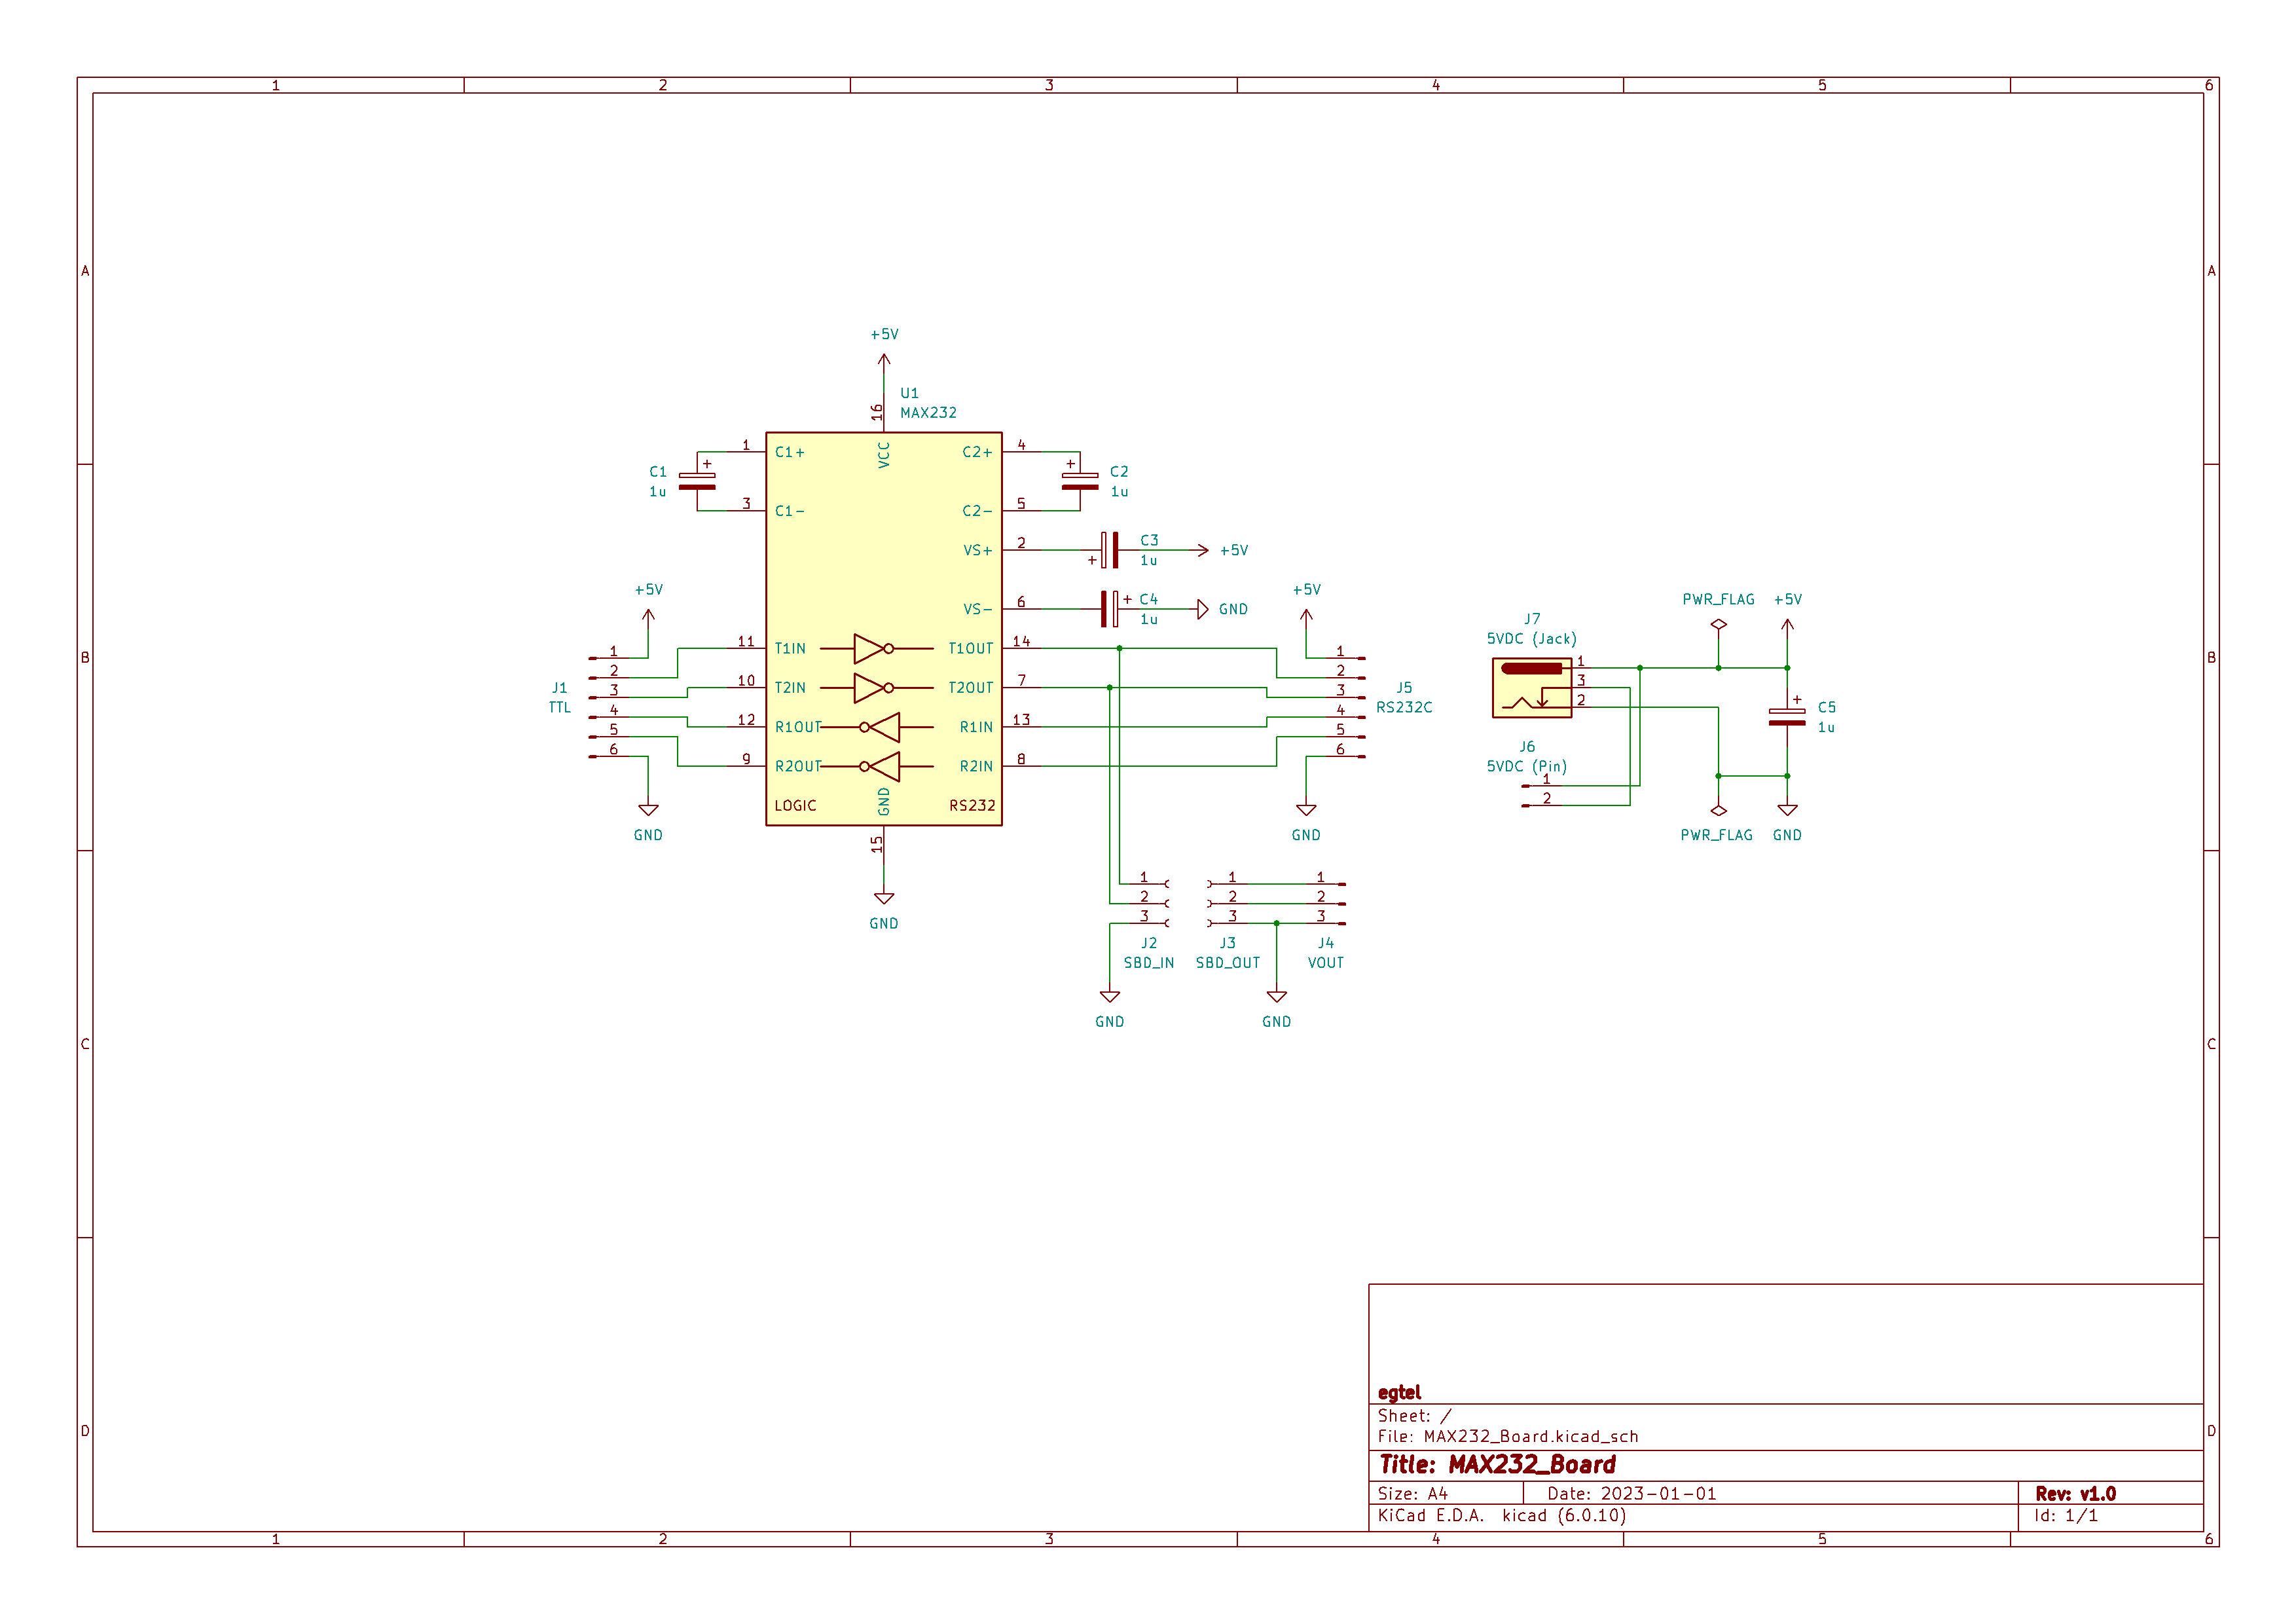This screenshot has height=1624, width=2296.
Task: Select the lower PWR_FLAG symbol near GND
Action: tap(1718, 811)
